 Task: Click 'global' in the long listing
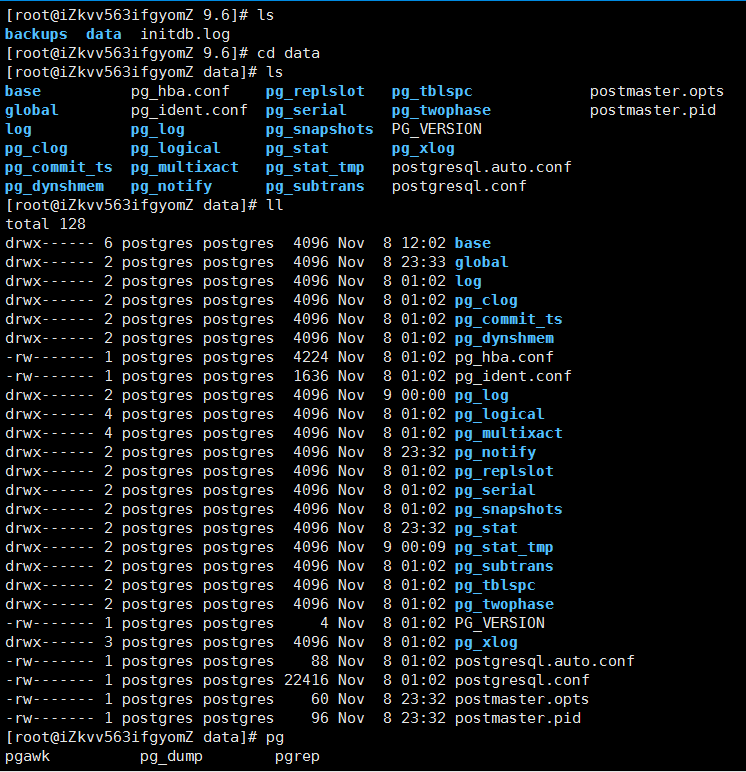482,262
